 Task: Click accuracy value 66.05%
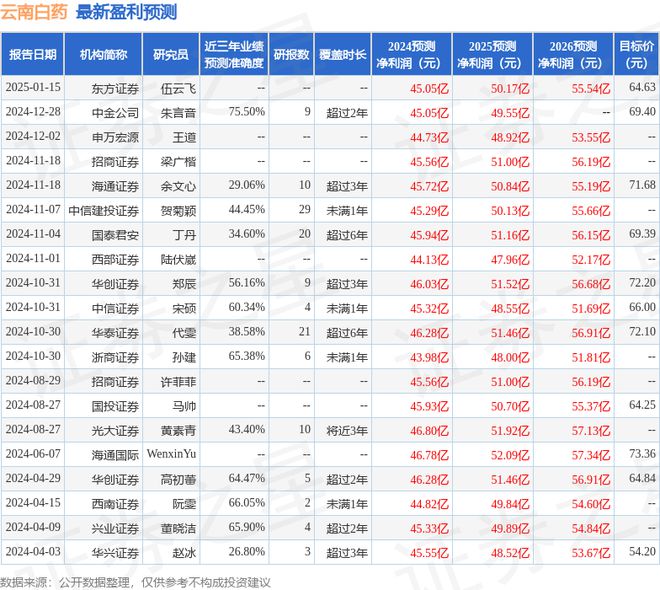[x=247, y=502]
